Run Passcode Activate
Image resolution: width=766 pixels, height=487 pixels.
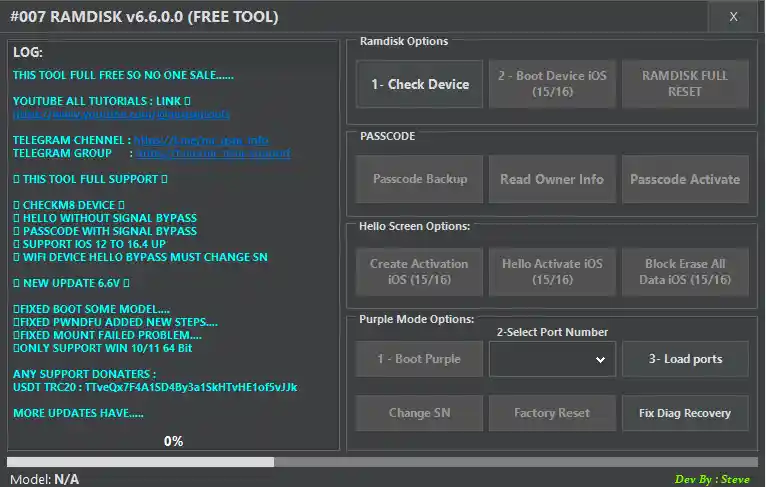pyautogui.click(x=685, y=179)
